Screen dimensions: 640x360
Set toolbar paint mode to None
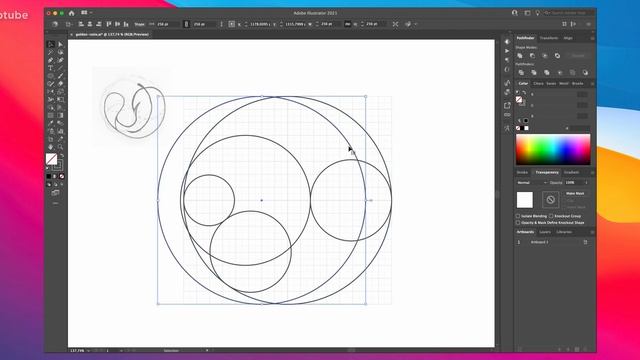pyautogui.click(x=62, y=176)
